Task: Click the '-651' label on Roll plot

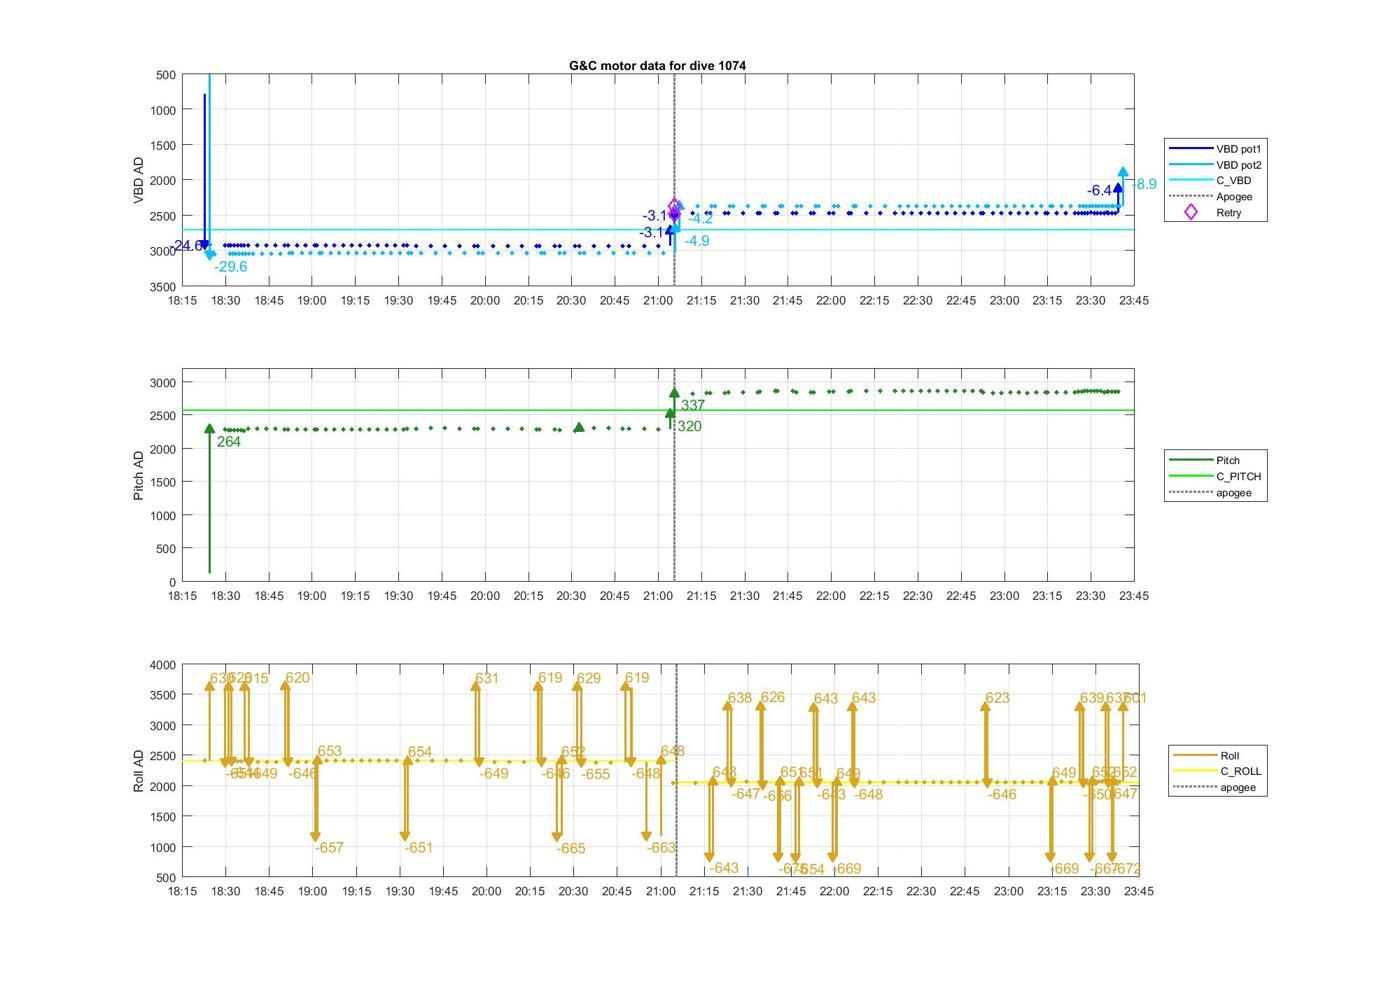Action: pos(419,848)
